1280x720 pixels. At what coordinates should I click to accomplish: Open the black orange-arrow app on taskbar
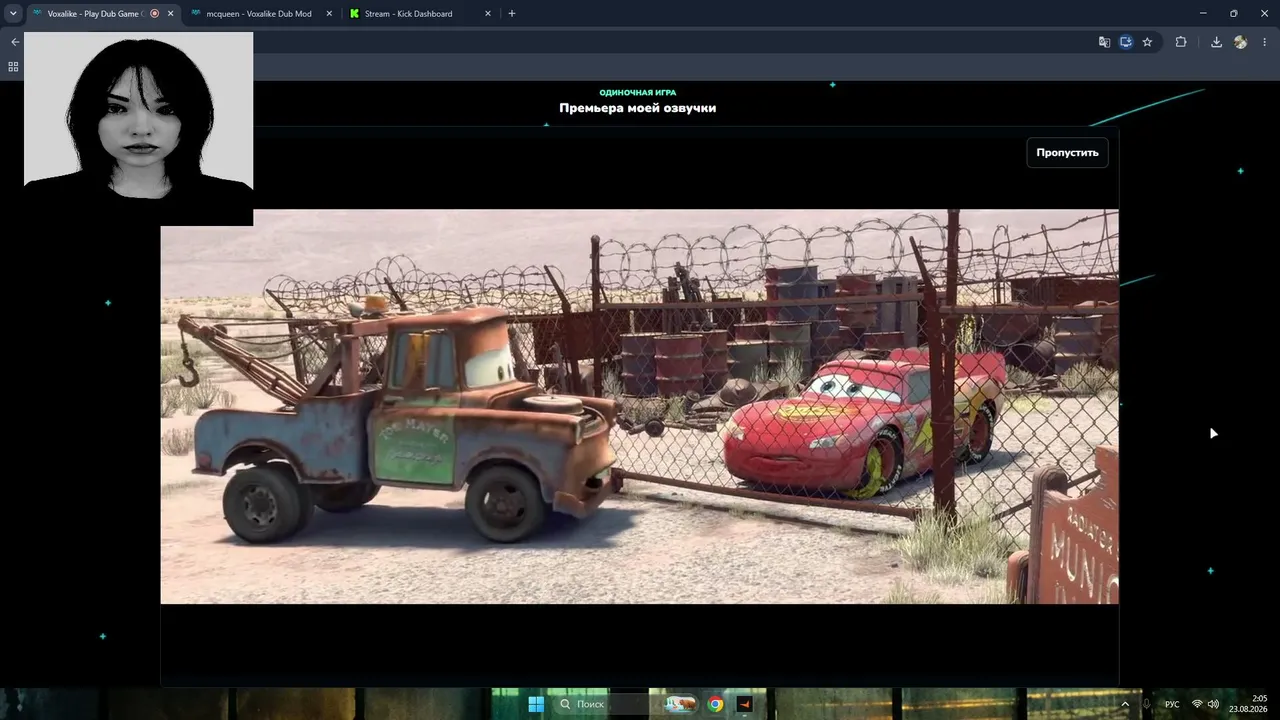(744, 704)
